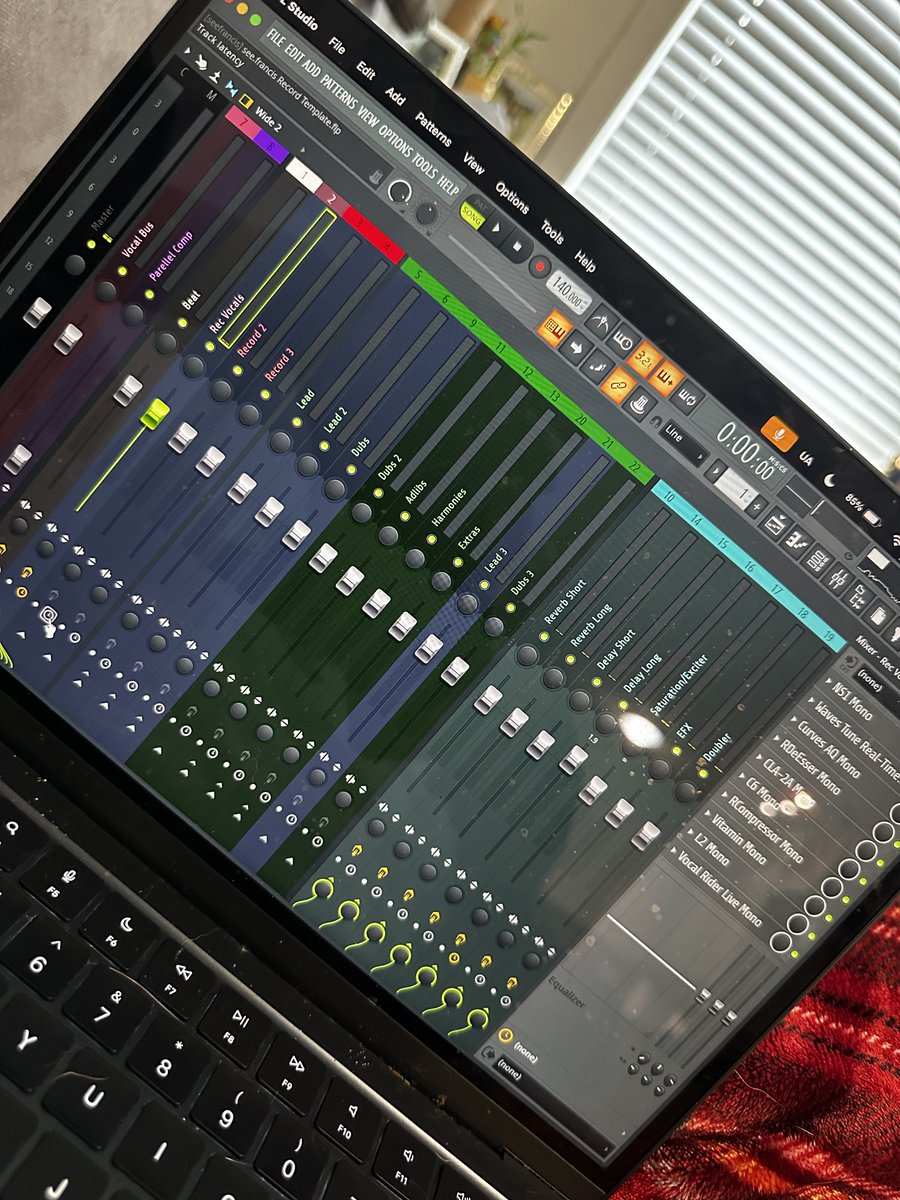Open the mixer view icon

838,578
